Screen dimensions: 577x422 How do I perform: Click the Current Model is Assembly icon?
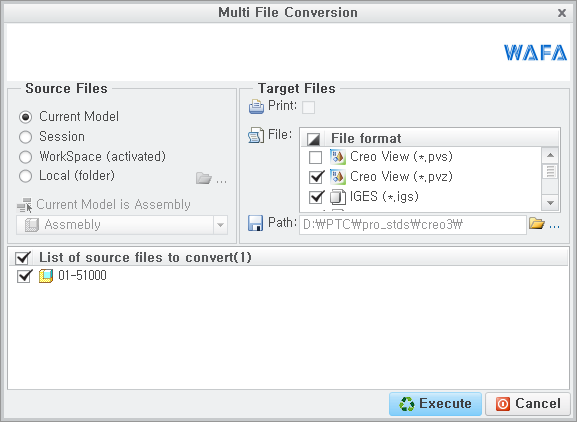[x=25, y=205]
